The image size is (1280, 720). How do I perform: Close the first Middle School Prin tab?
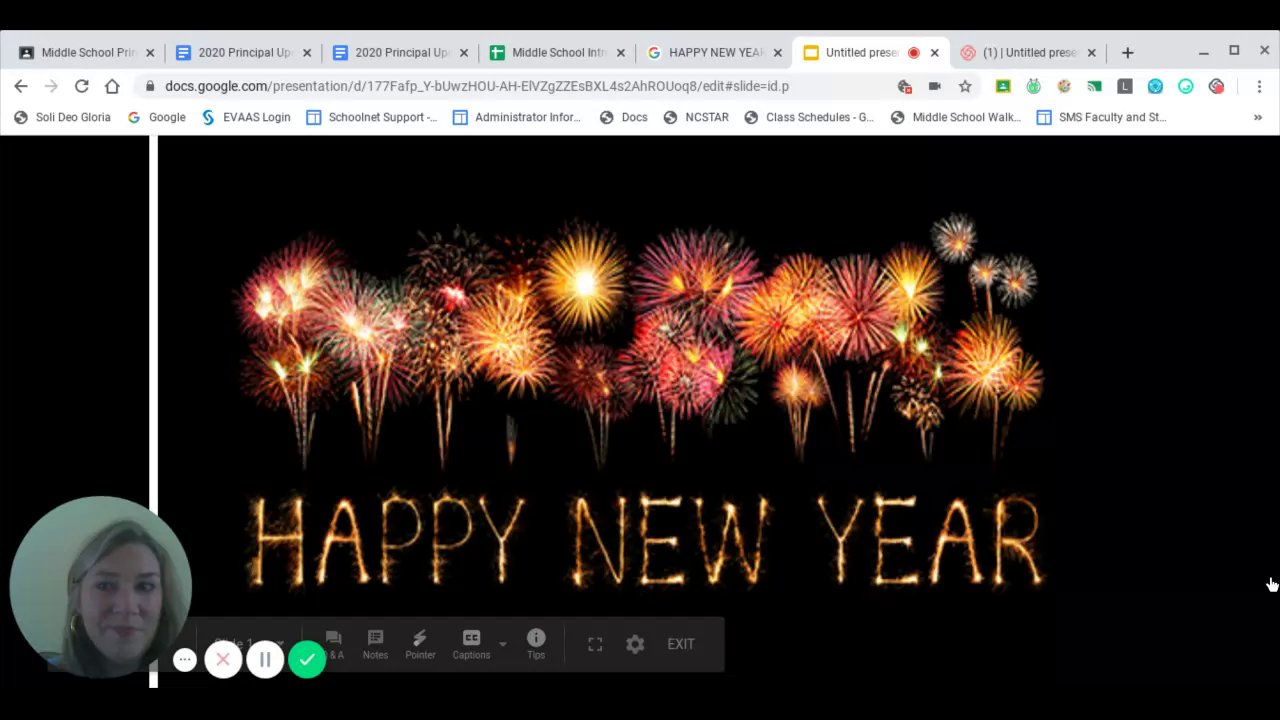(x=150, y=53)
